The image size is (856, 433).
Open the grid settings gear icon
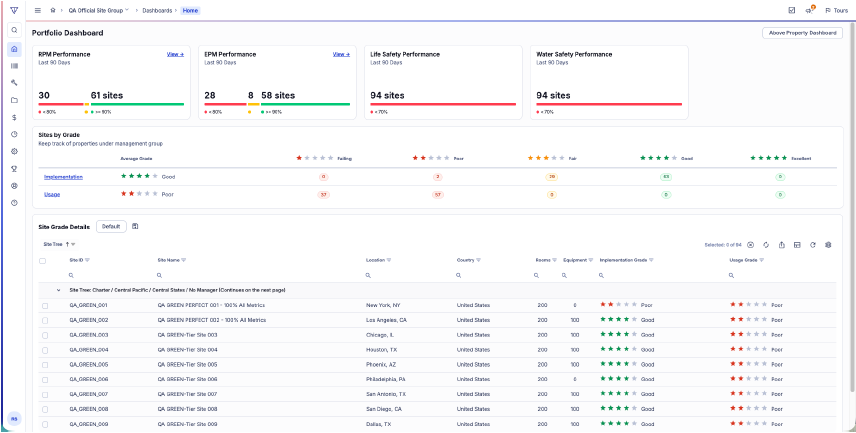pos(828,245)
